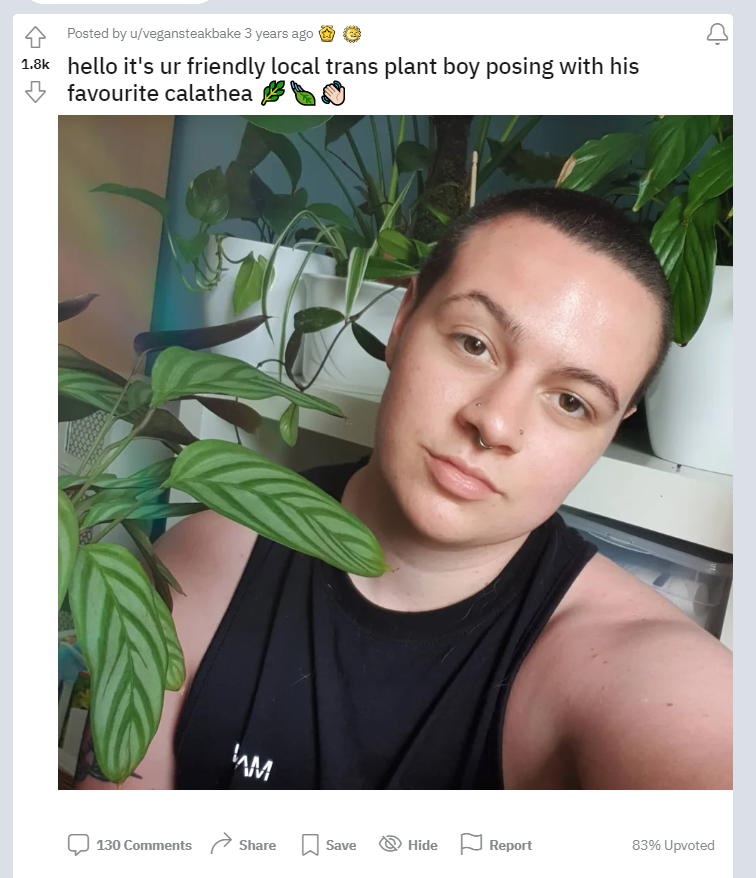Open the u/vegansteakbake profile link
This screenshot has width=756, height=878.
[185, 34]
